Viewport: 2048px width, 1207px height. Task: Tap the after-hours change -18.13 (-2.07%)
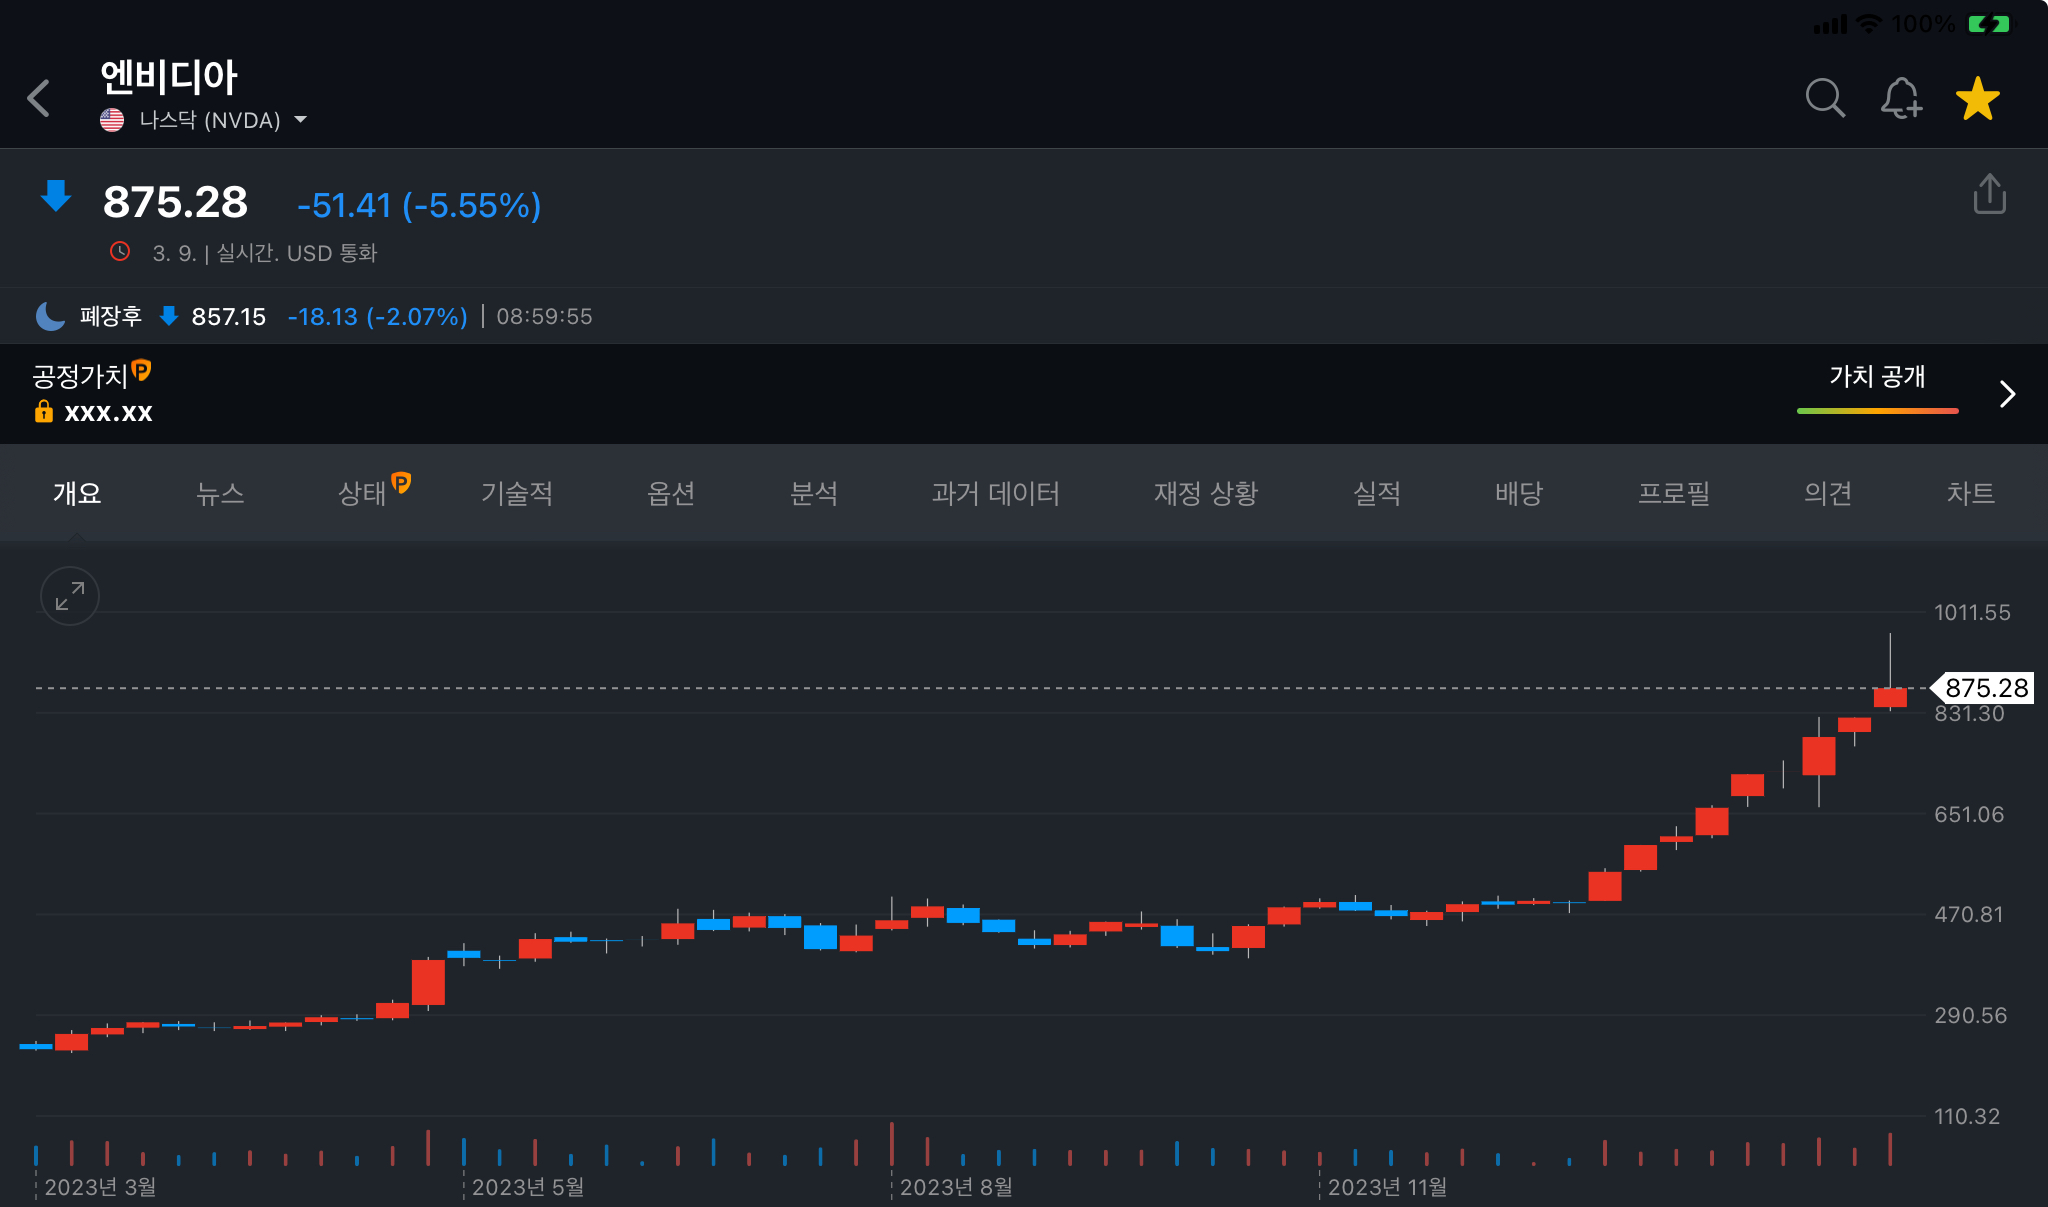pyautogui.click(x=378, y=317)
